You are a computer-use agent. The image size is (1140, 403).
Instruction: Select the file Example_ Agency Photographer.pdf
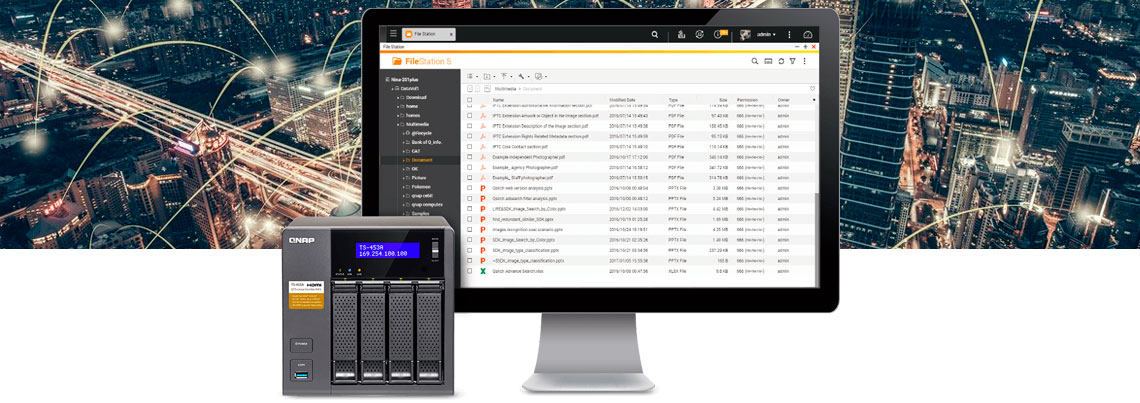[523, 167]
